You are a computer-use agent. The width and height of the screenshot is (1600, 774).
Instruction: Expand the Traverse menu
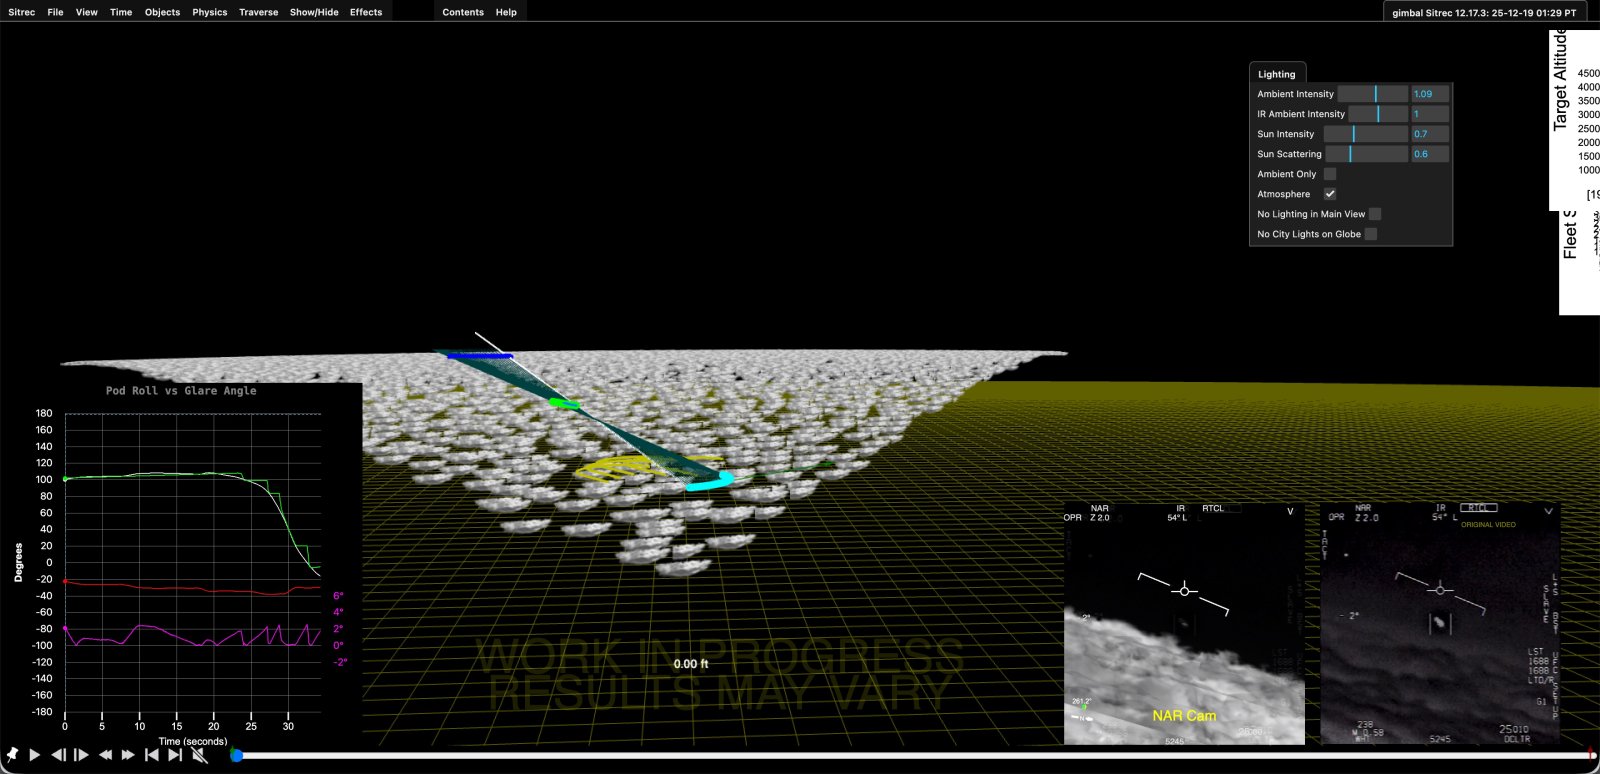[258, 12]
